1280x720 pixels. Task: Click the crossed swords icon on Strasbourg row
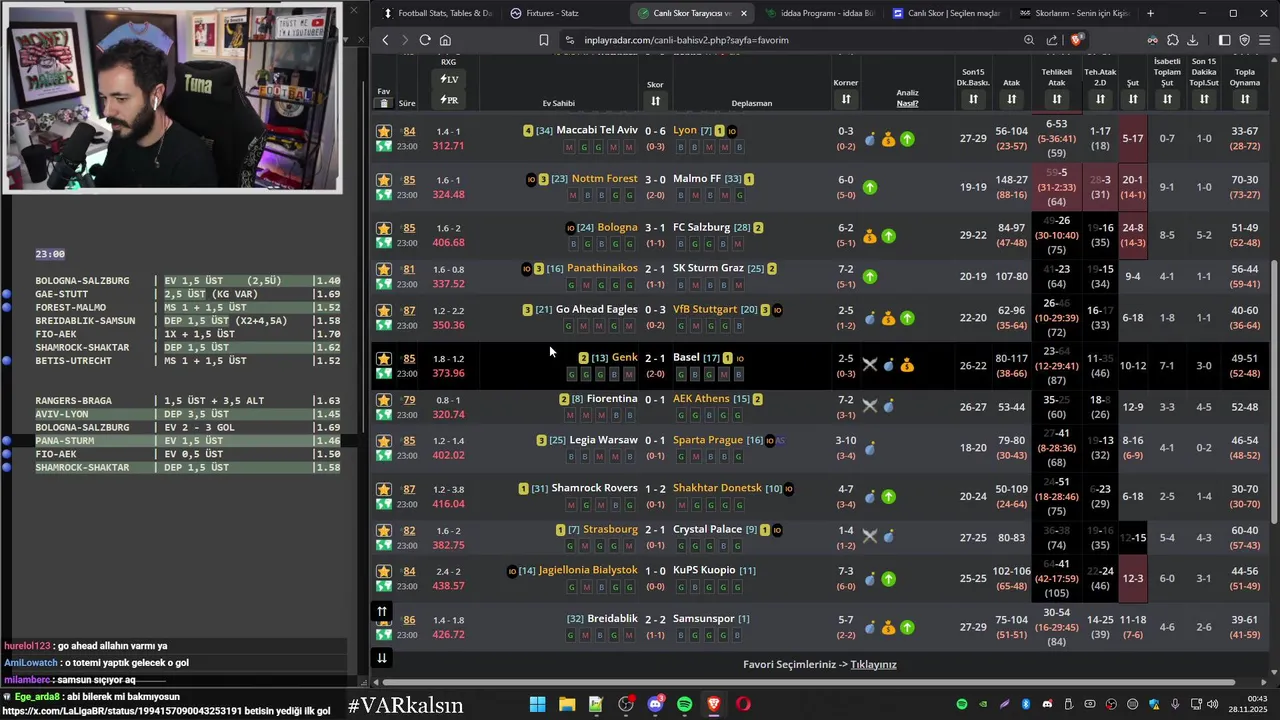click(x=870, y=537)
